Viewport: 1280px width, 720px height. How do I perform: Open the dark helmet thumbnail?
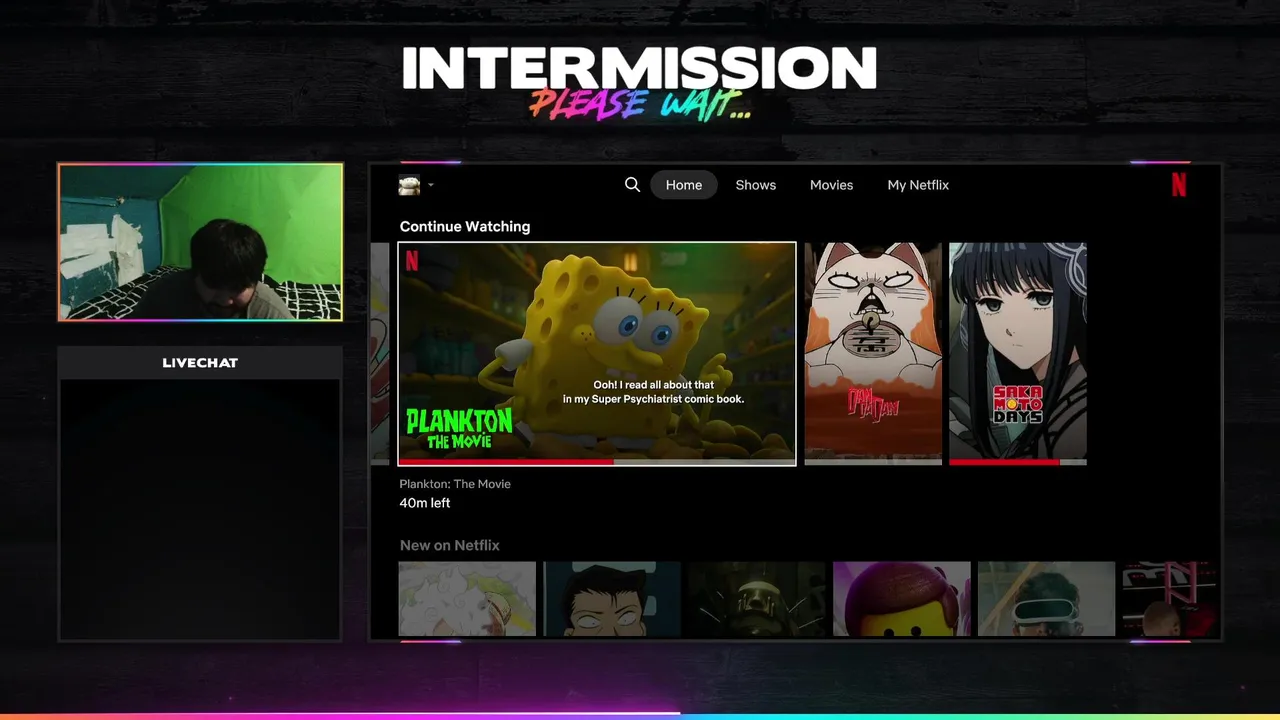pyautogui.click(x=757, y=598)
